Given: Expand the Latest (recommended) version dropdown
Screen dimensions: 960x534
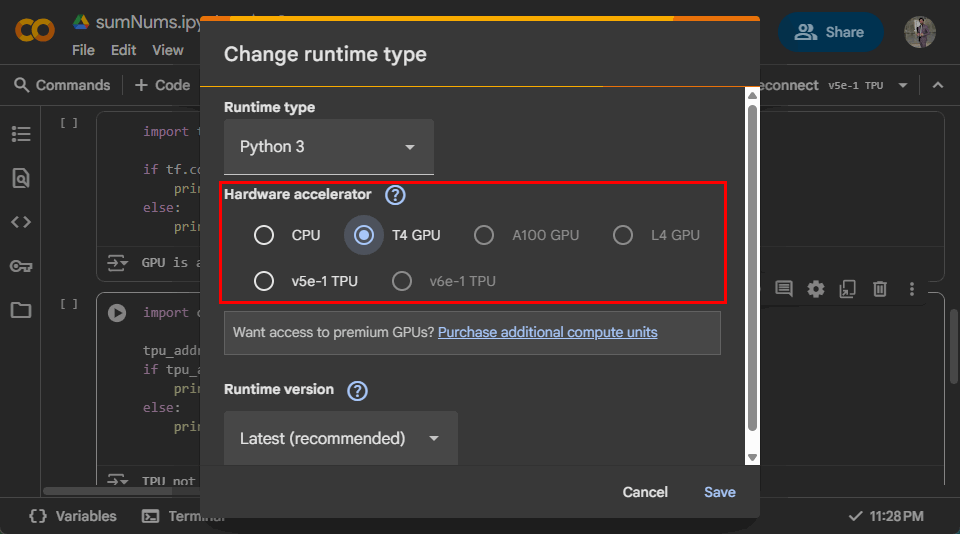Looking at the screenshot, I should 341,438.
